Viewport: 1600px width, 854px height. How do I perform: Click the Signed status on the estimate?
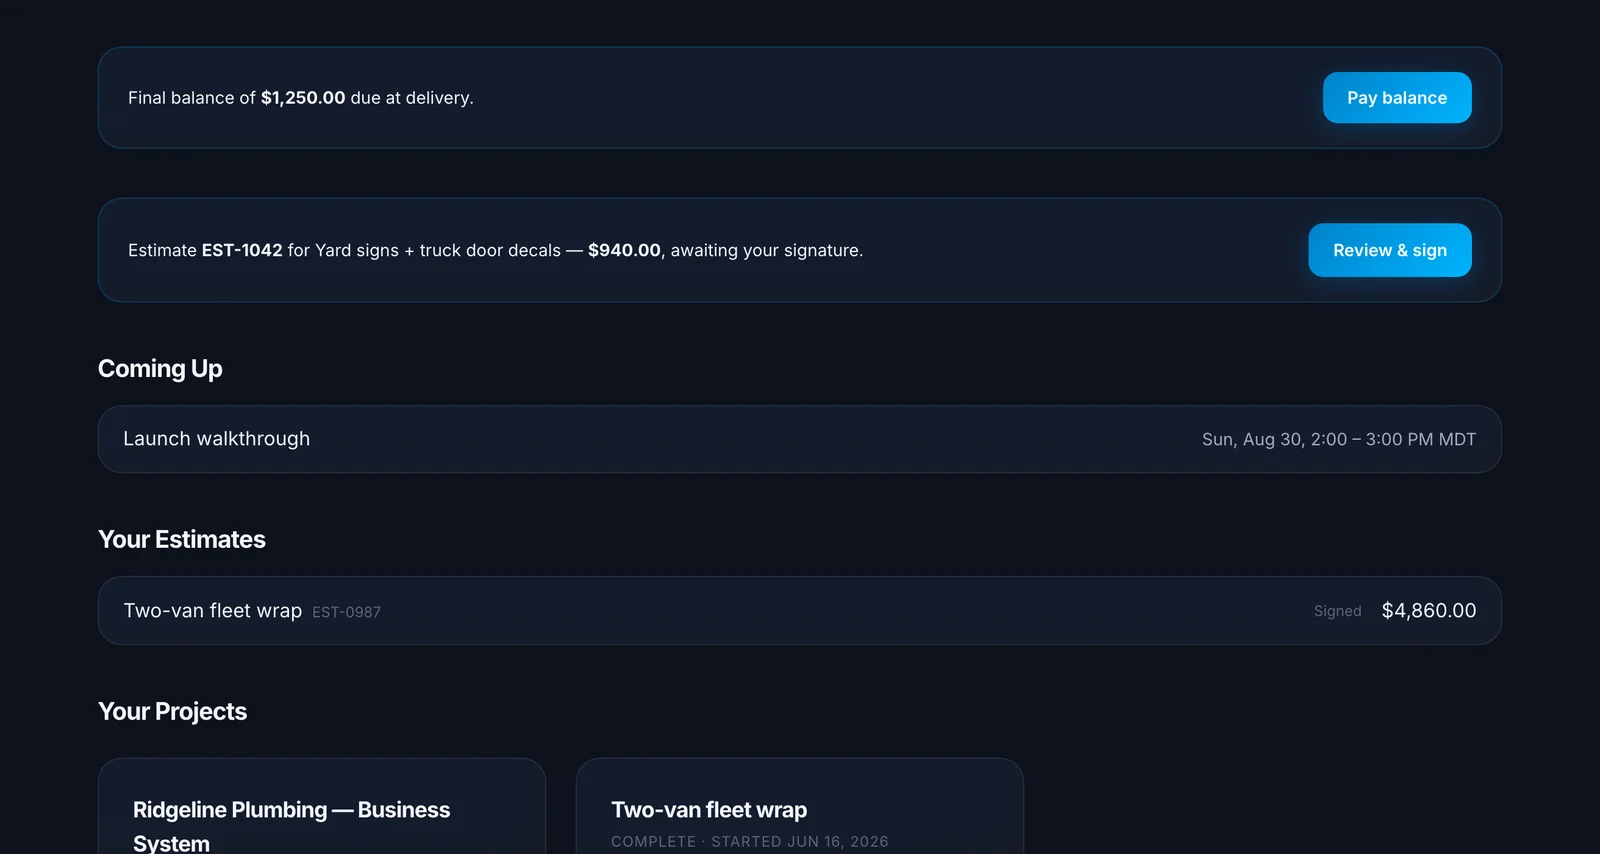click(1337, 611)
